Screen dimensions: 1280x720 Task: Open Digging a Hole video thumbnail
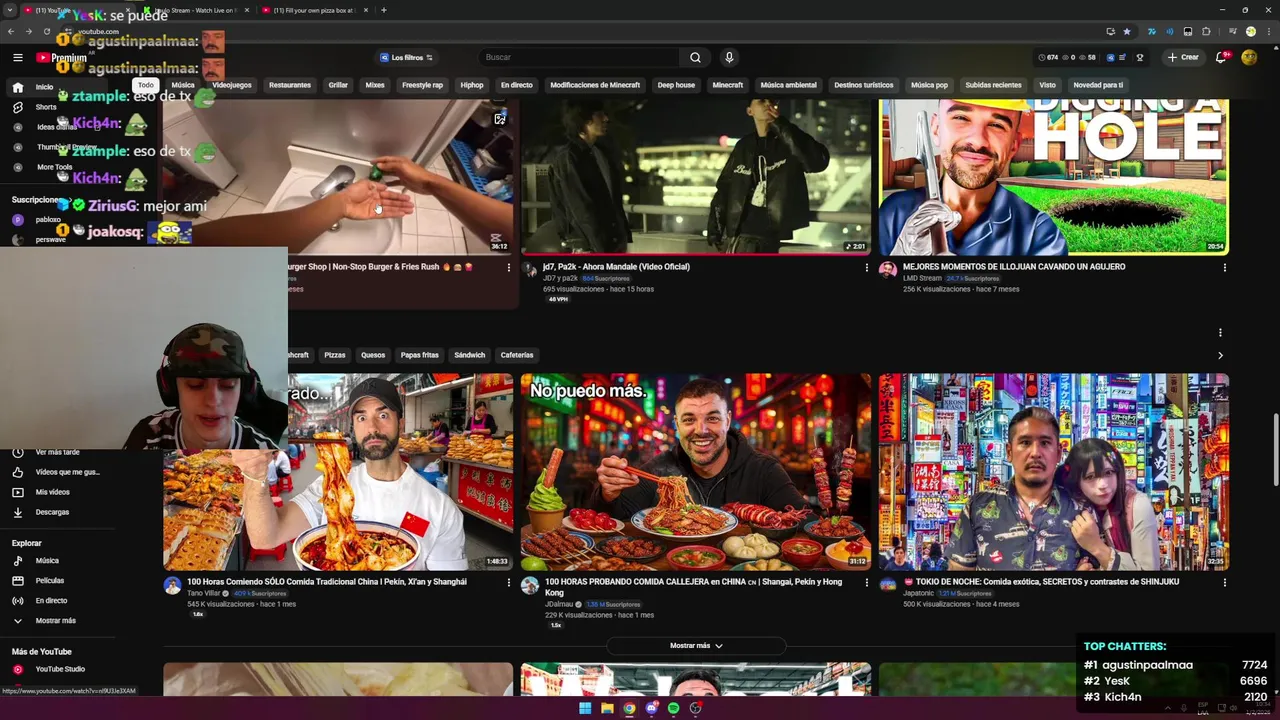[x=1053, y=177]
